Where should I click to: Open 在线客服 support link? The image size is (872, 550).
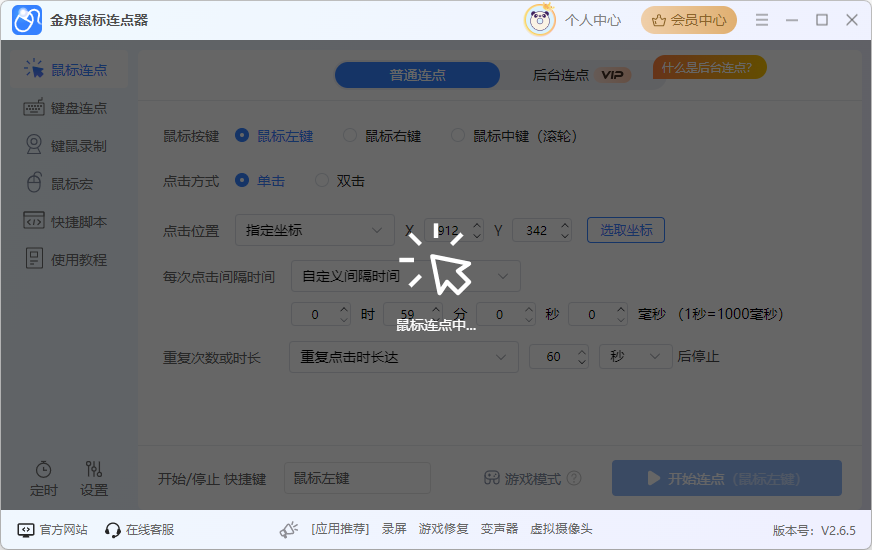140,529
